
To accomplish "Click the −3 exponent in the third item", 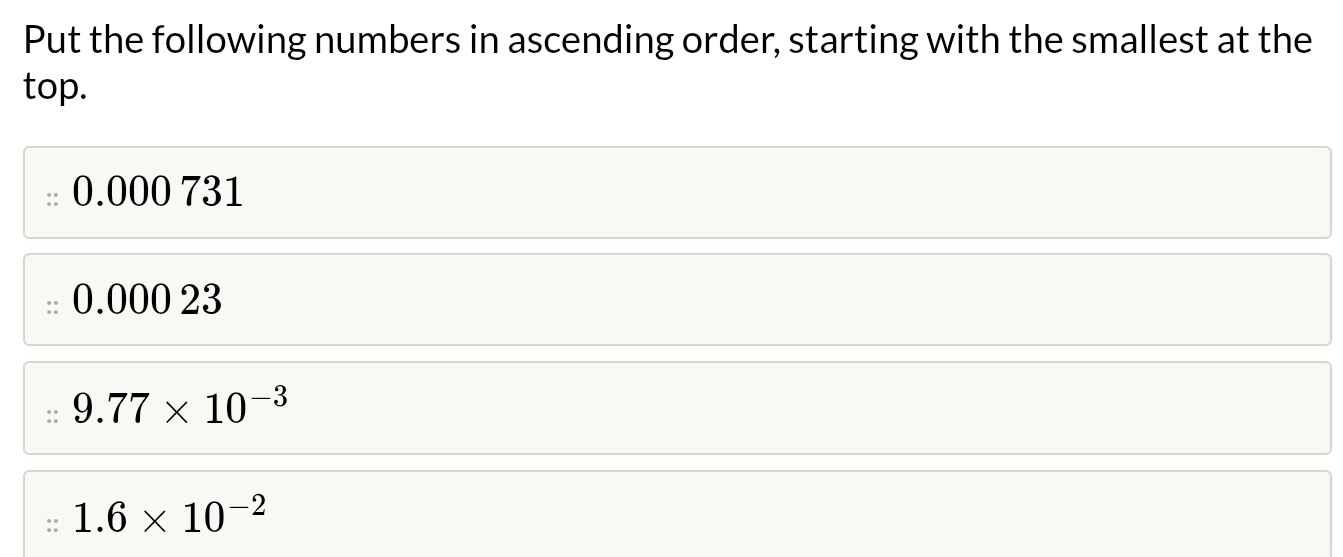I will (x=270, y=398).
